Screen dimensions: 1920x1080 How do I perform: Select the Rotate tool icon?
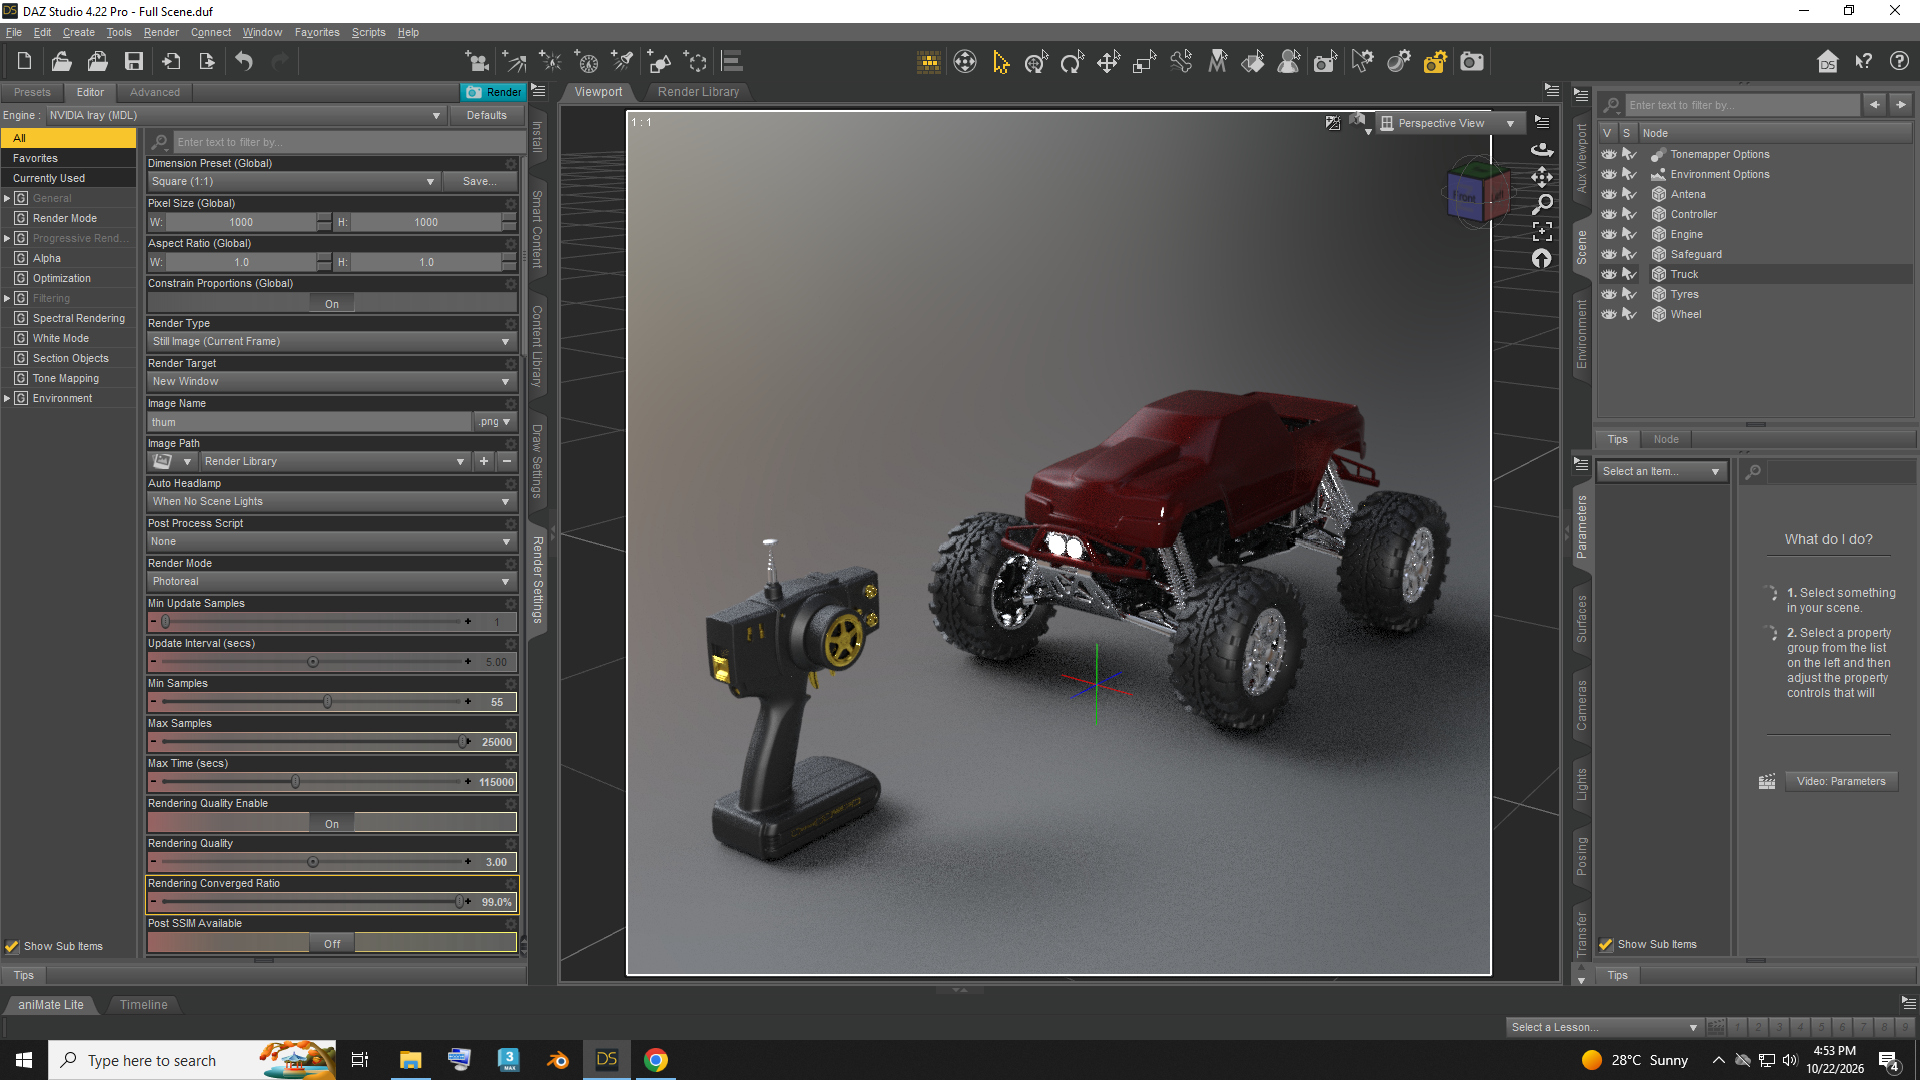tap(1072, 62)
